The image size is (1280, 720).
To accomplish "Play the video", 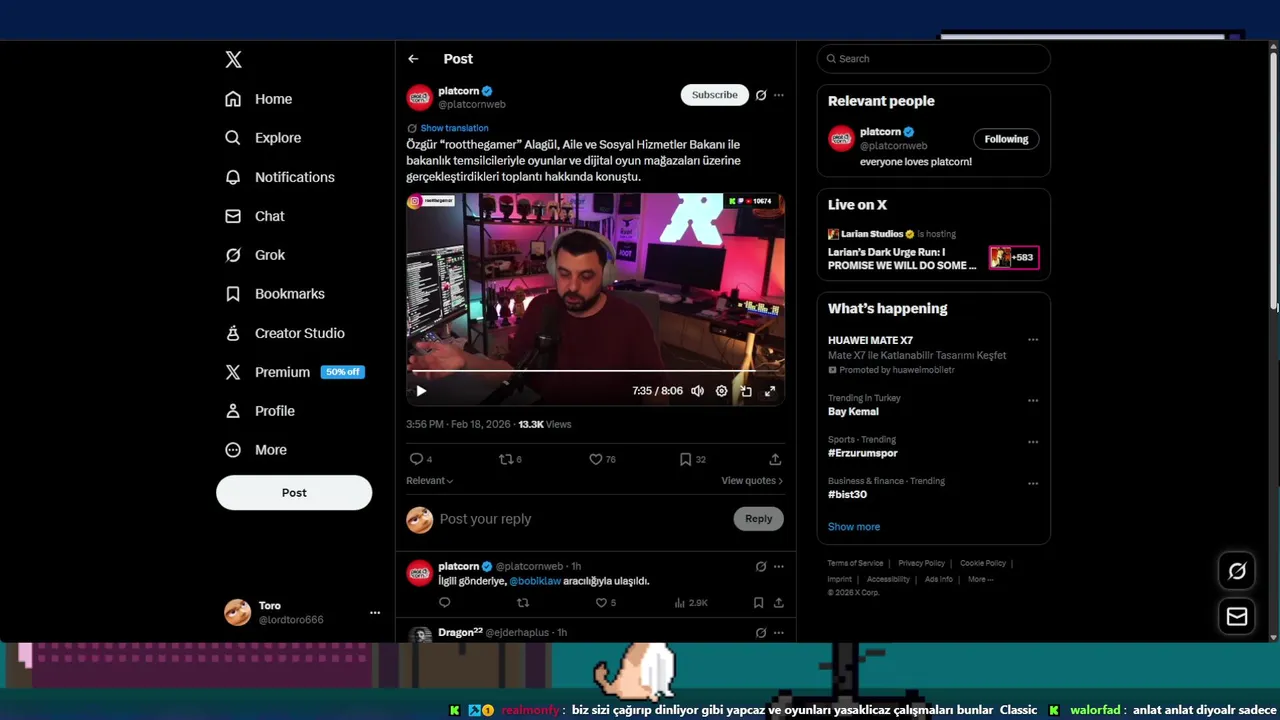I will (421, 391).
